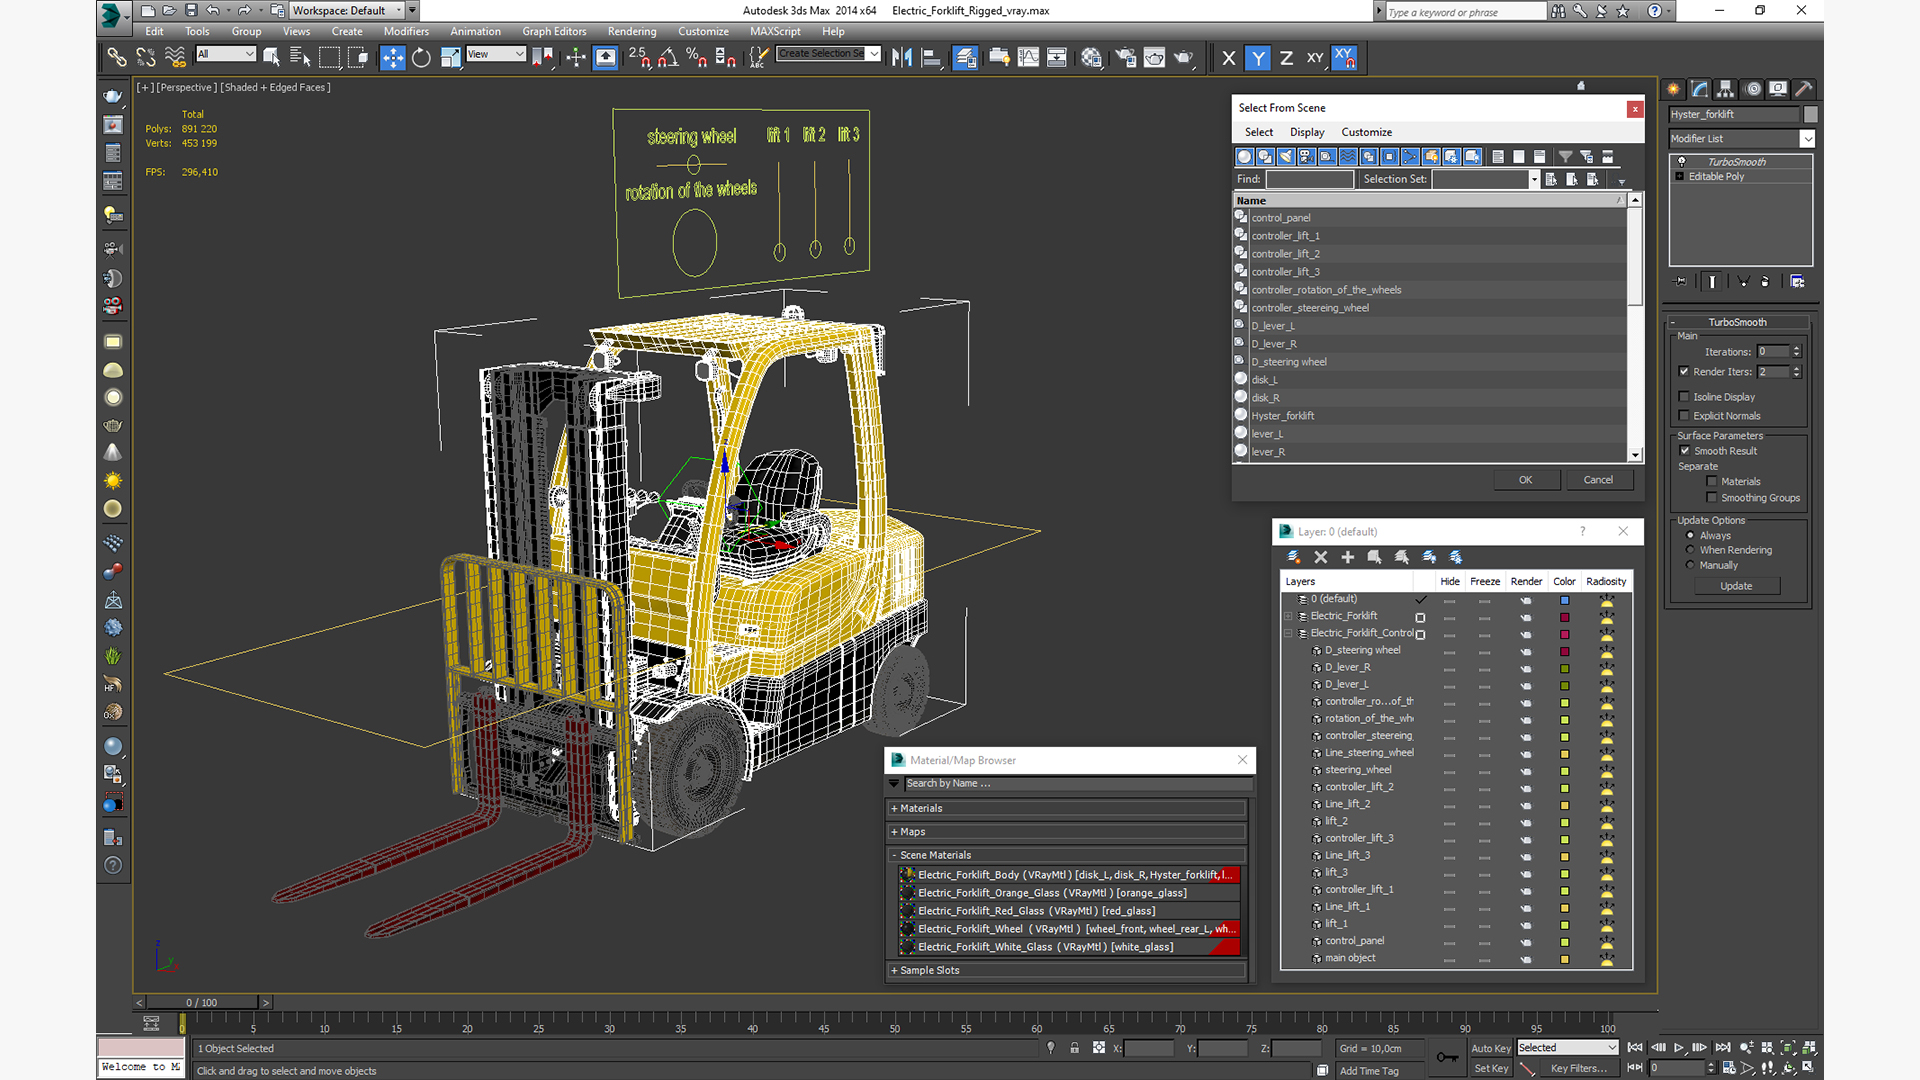1920x1080 pixels.
Task: Click Create New Layer icon in Layer window
Action: [1294, 557]
